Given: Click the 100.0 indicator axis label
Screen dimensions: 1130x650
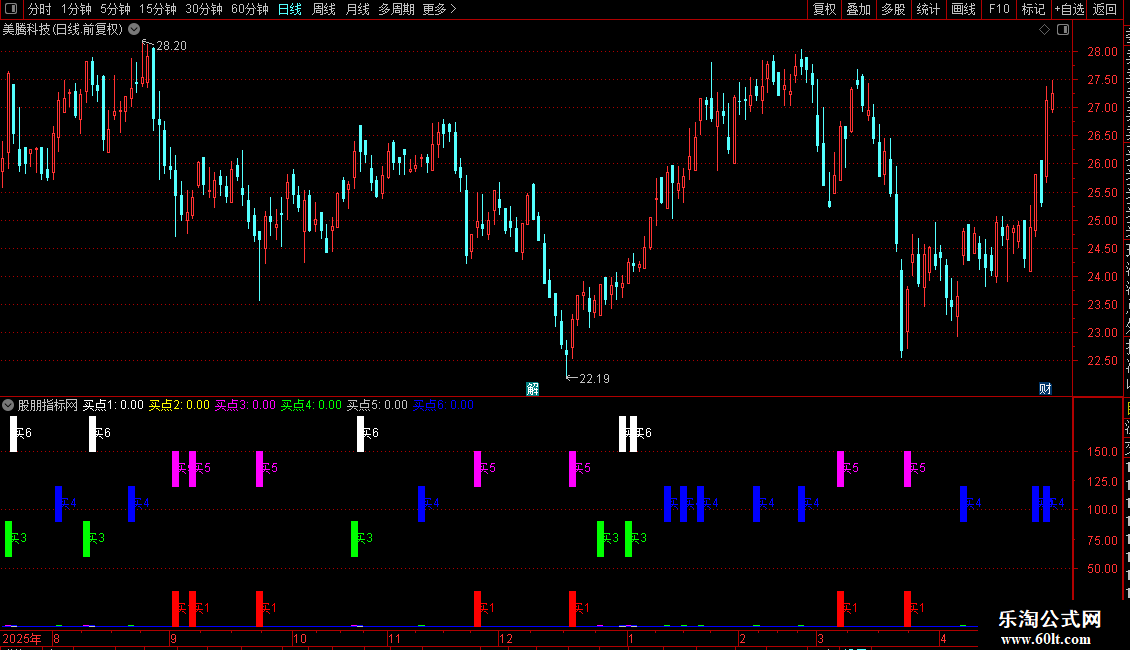Looking at the screenshot, I should pos(1103,509).
